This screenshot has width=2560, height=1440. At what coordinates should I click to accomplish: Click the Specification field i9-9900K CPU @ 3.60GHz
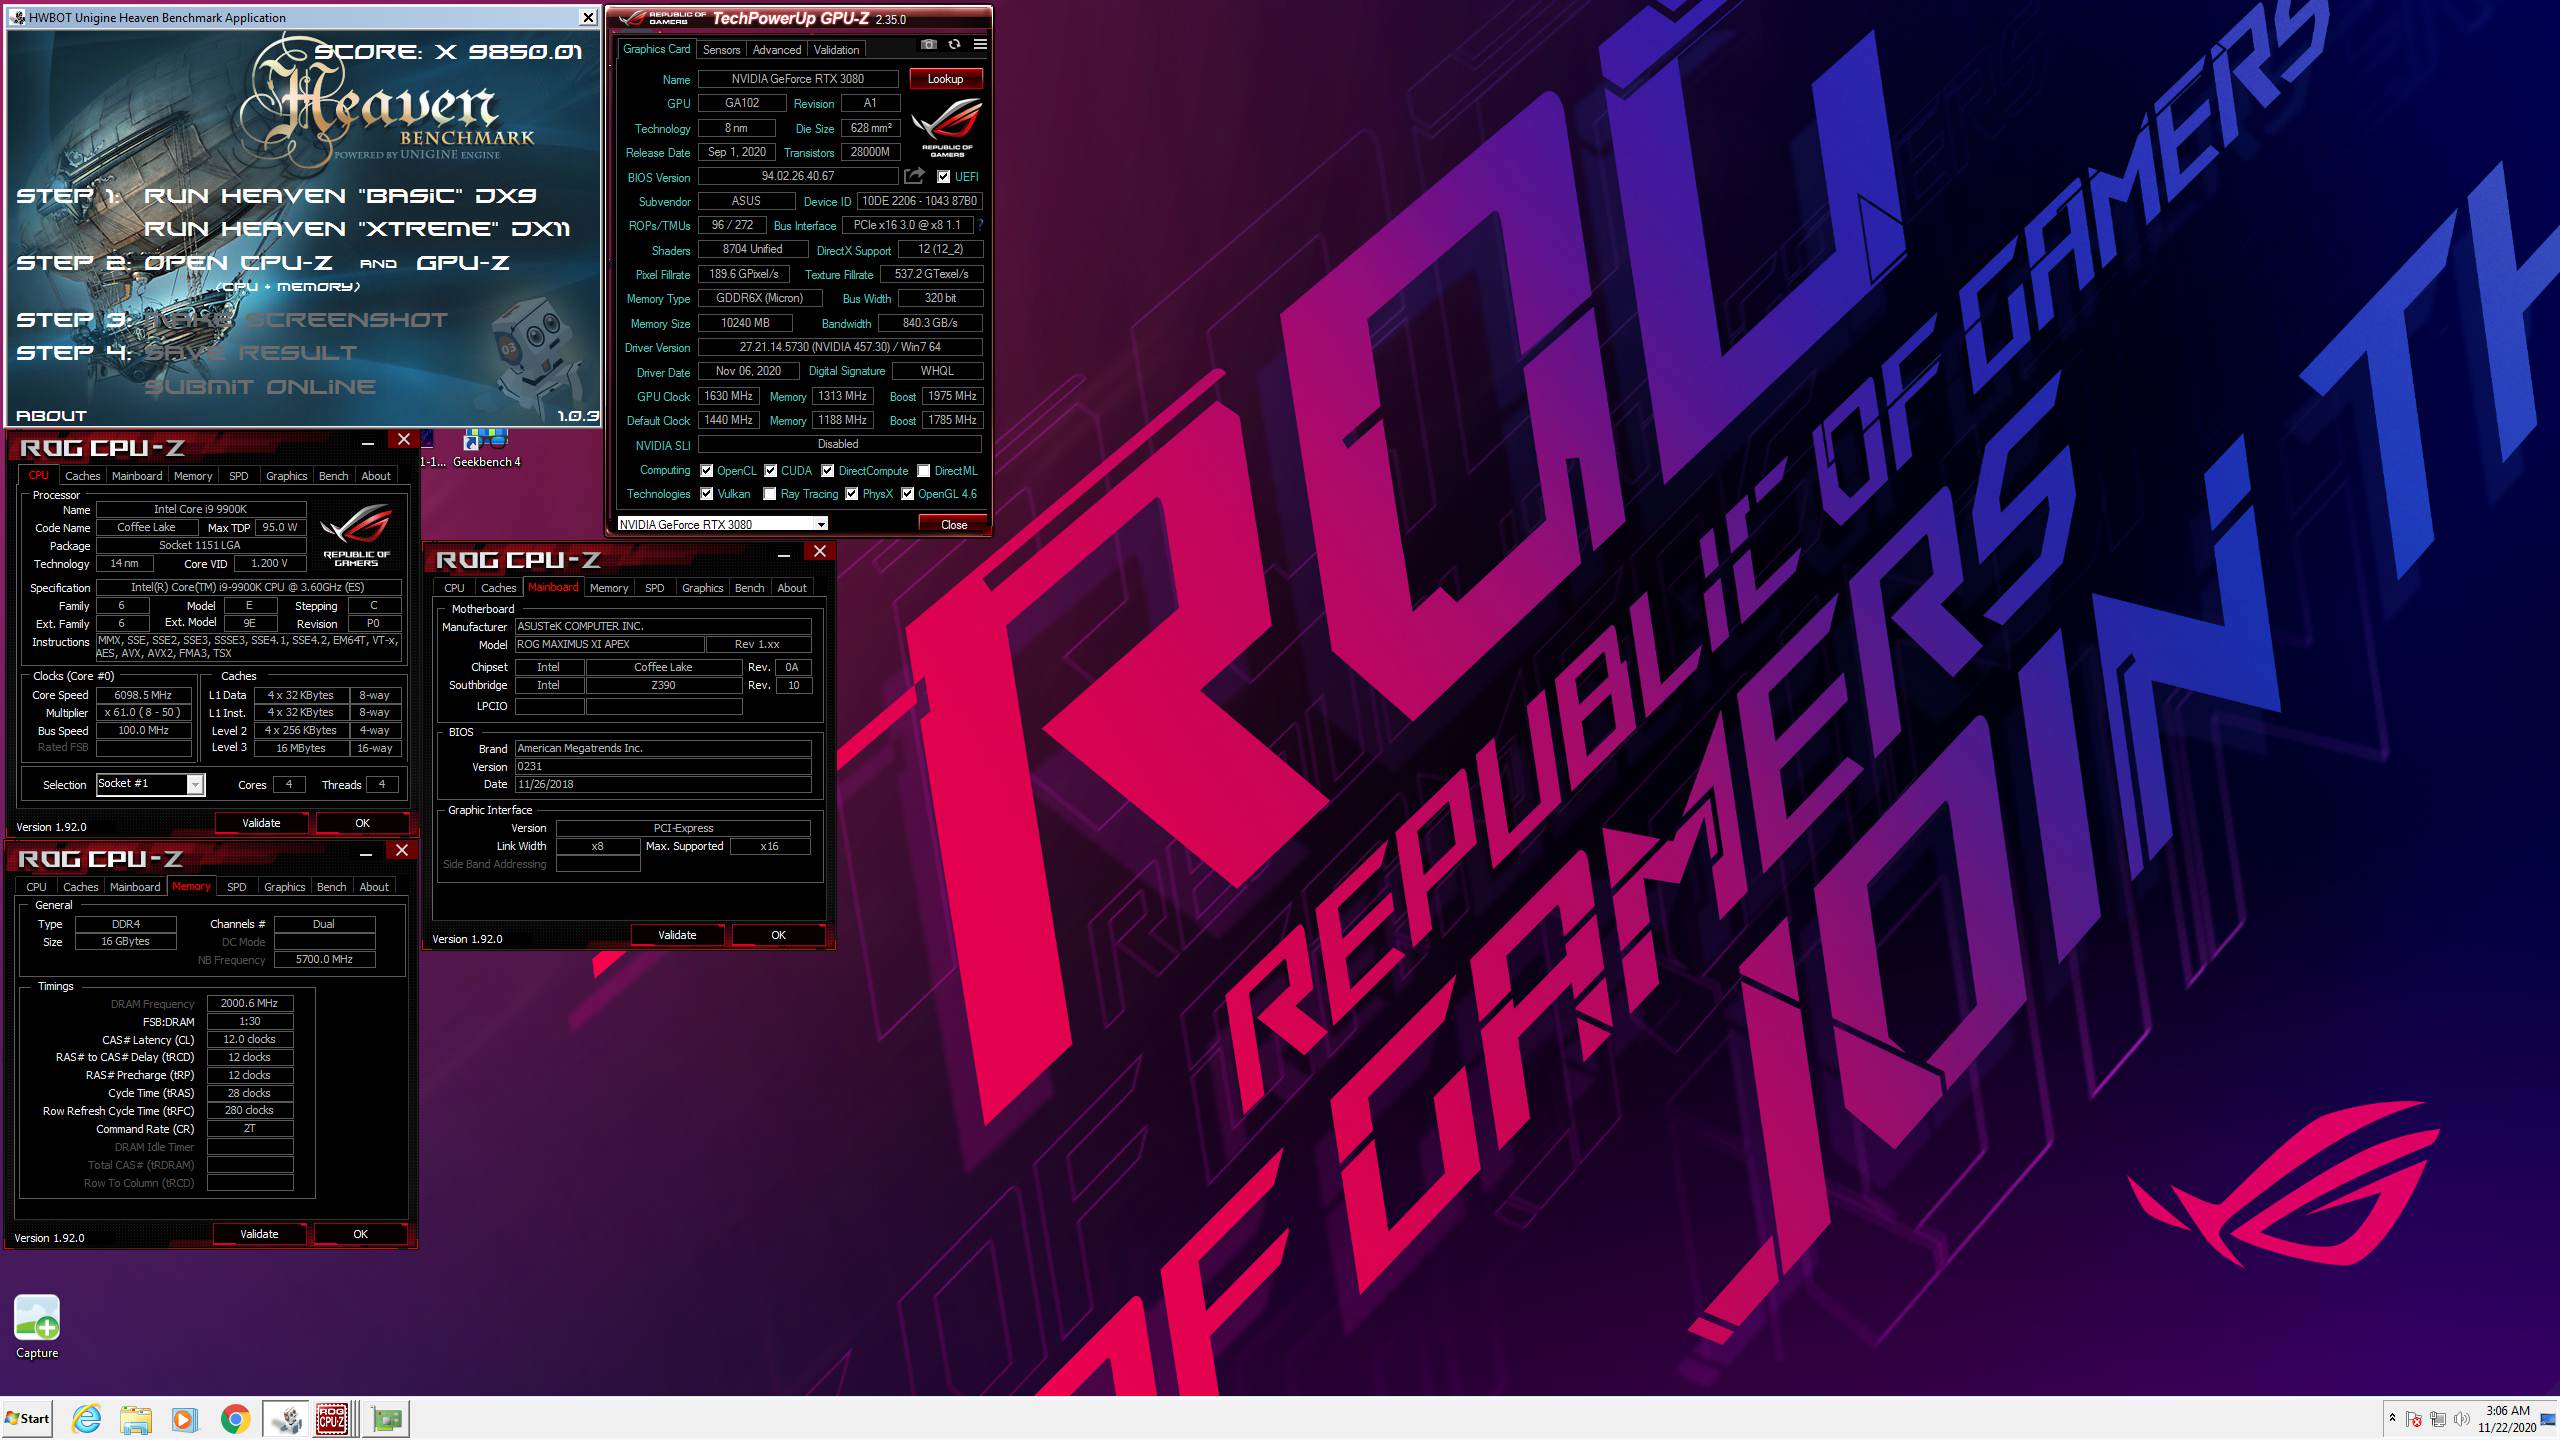click(248, 587)
